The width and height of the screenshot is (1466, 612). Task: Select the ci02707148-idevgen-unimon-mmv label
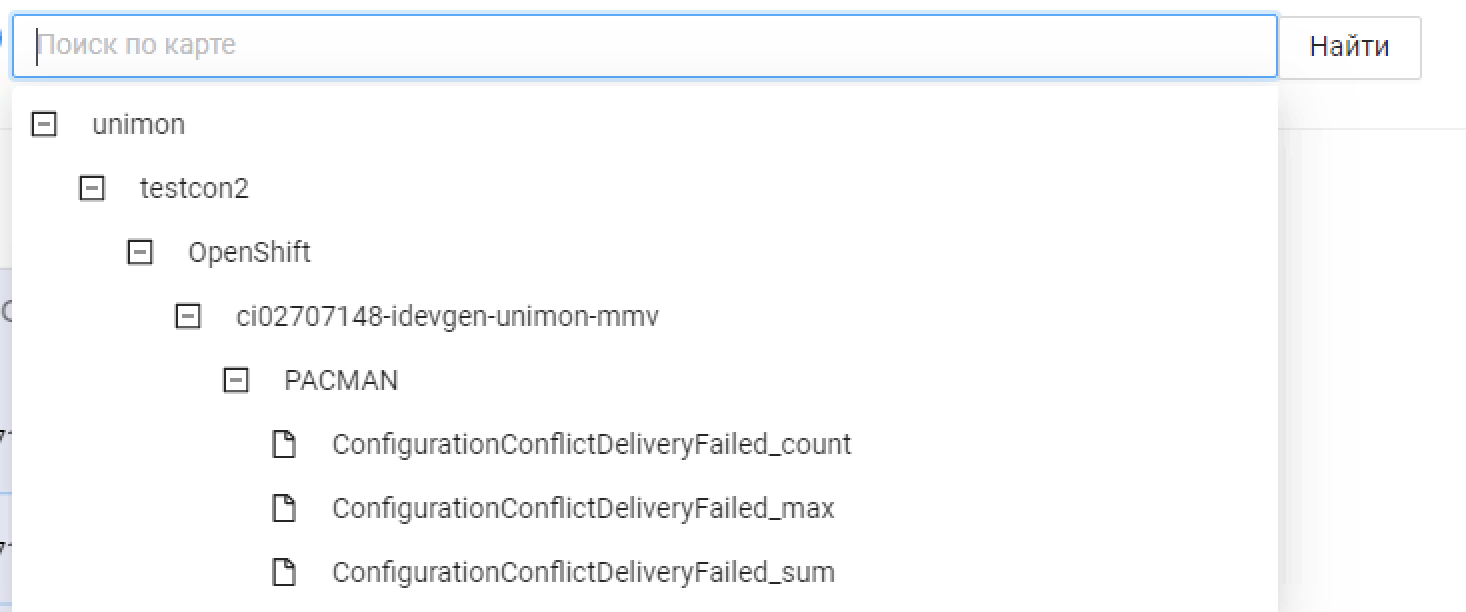447,317
